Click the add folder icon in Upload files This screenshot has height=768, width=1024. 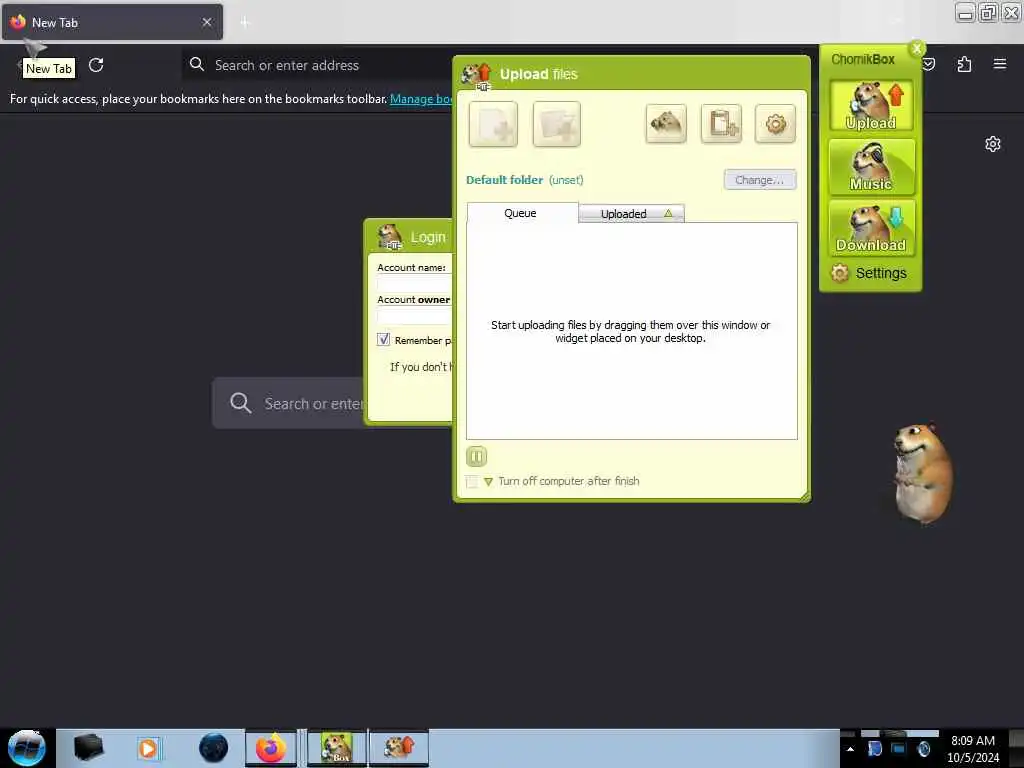(x=556, y=124)
